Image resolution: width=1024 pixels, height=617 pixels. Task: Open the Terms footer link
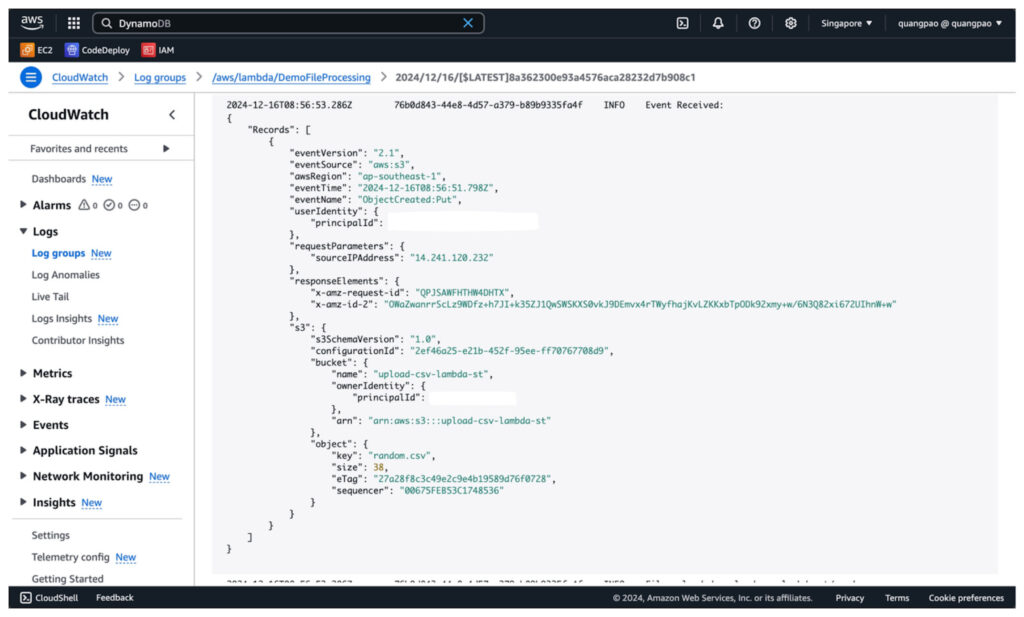(x=897, y=597)
